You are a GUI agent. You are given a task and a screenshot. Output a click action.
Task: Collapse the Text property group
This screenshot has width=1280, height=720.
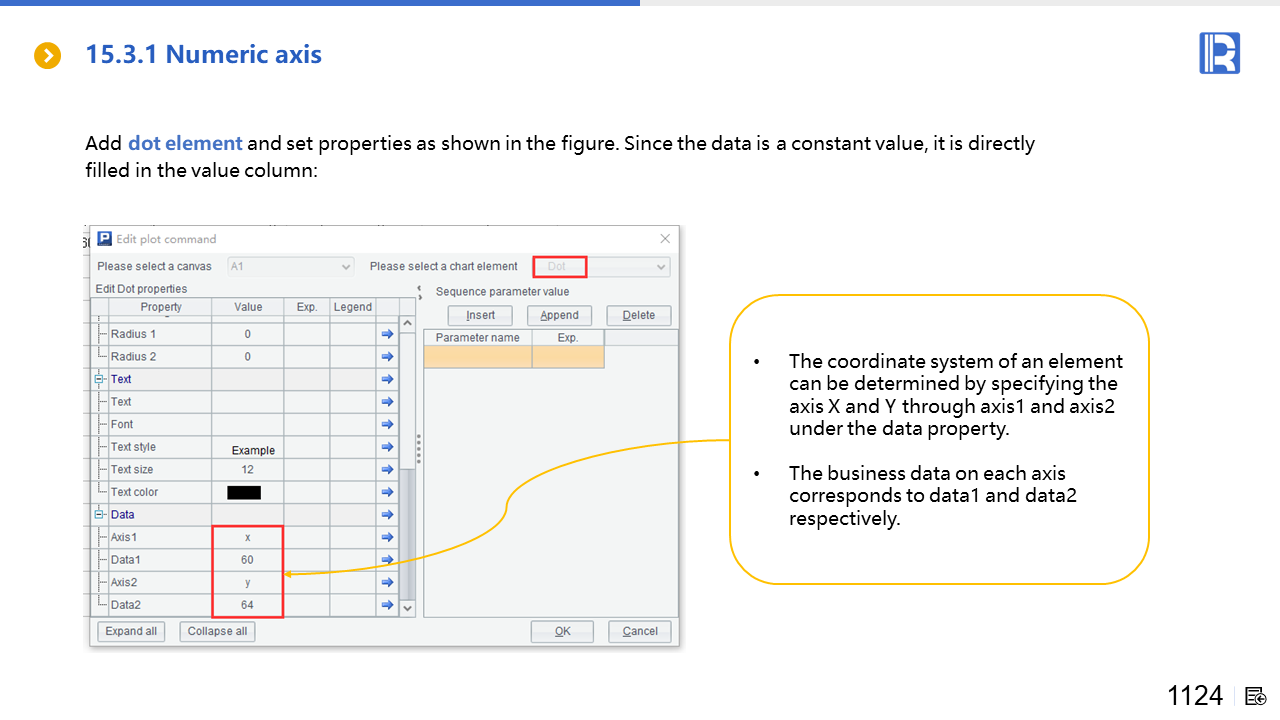[x=100, y=380]
